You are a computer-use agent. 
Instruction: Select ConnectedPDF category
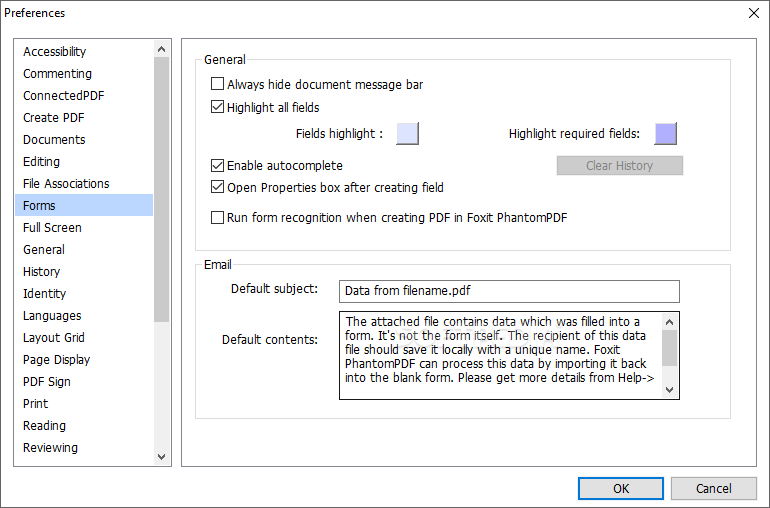click(84, 96)
